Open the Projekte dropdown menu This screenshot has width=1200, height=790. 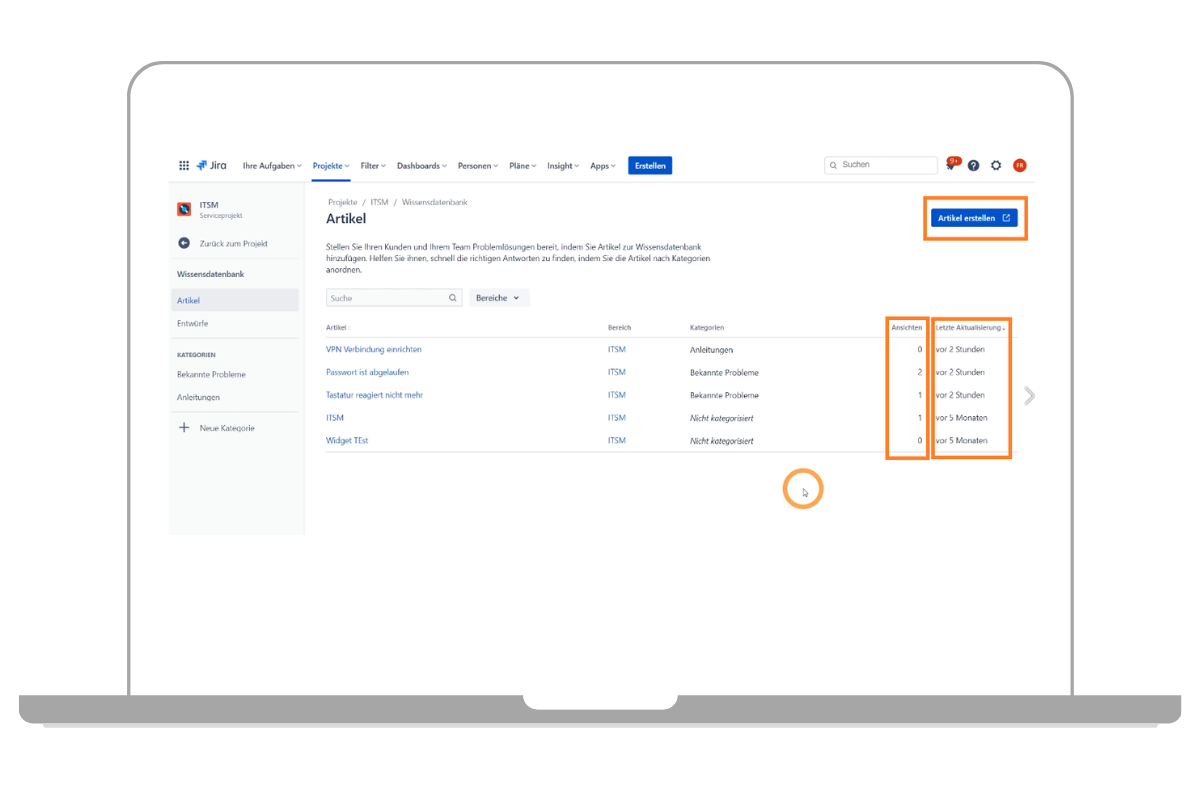331,166
